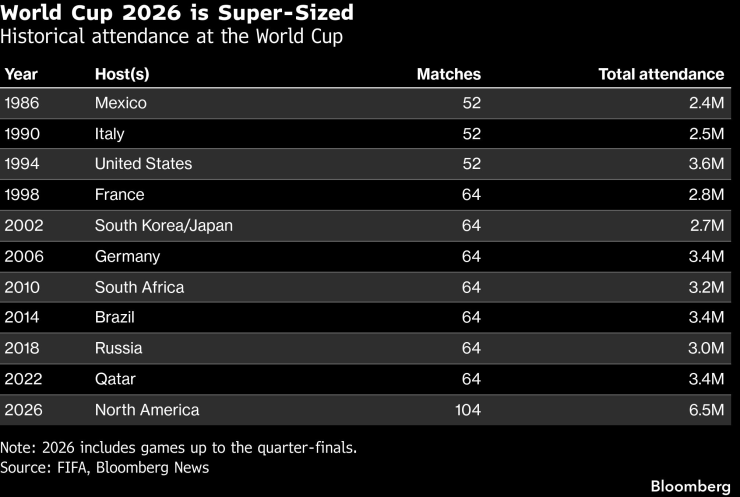Select the Italy host cell
Viewport: 740px width, 497px height.
pyautogui.click(x=109, y=134)
